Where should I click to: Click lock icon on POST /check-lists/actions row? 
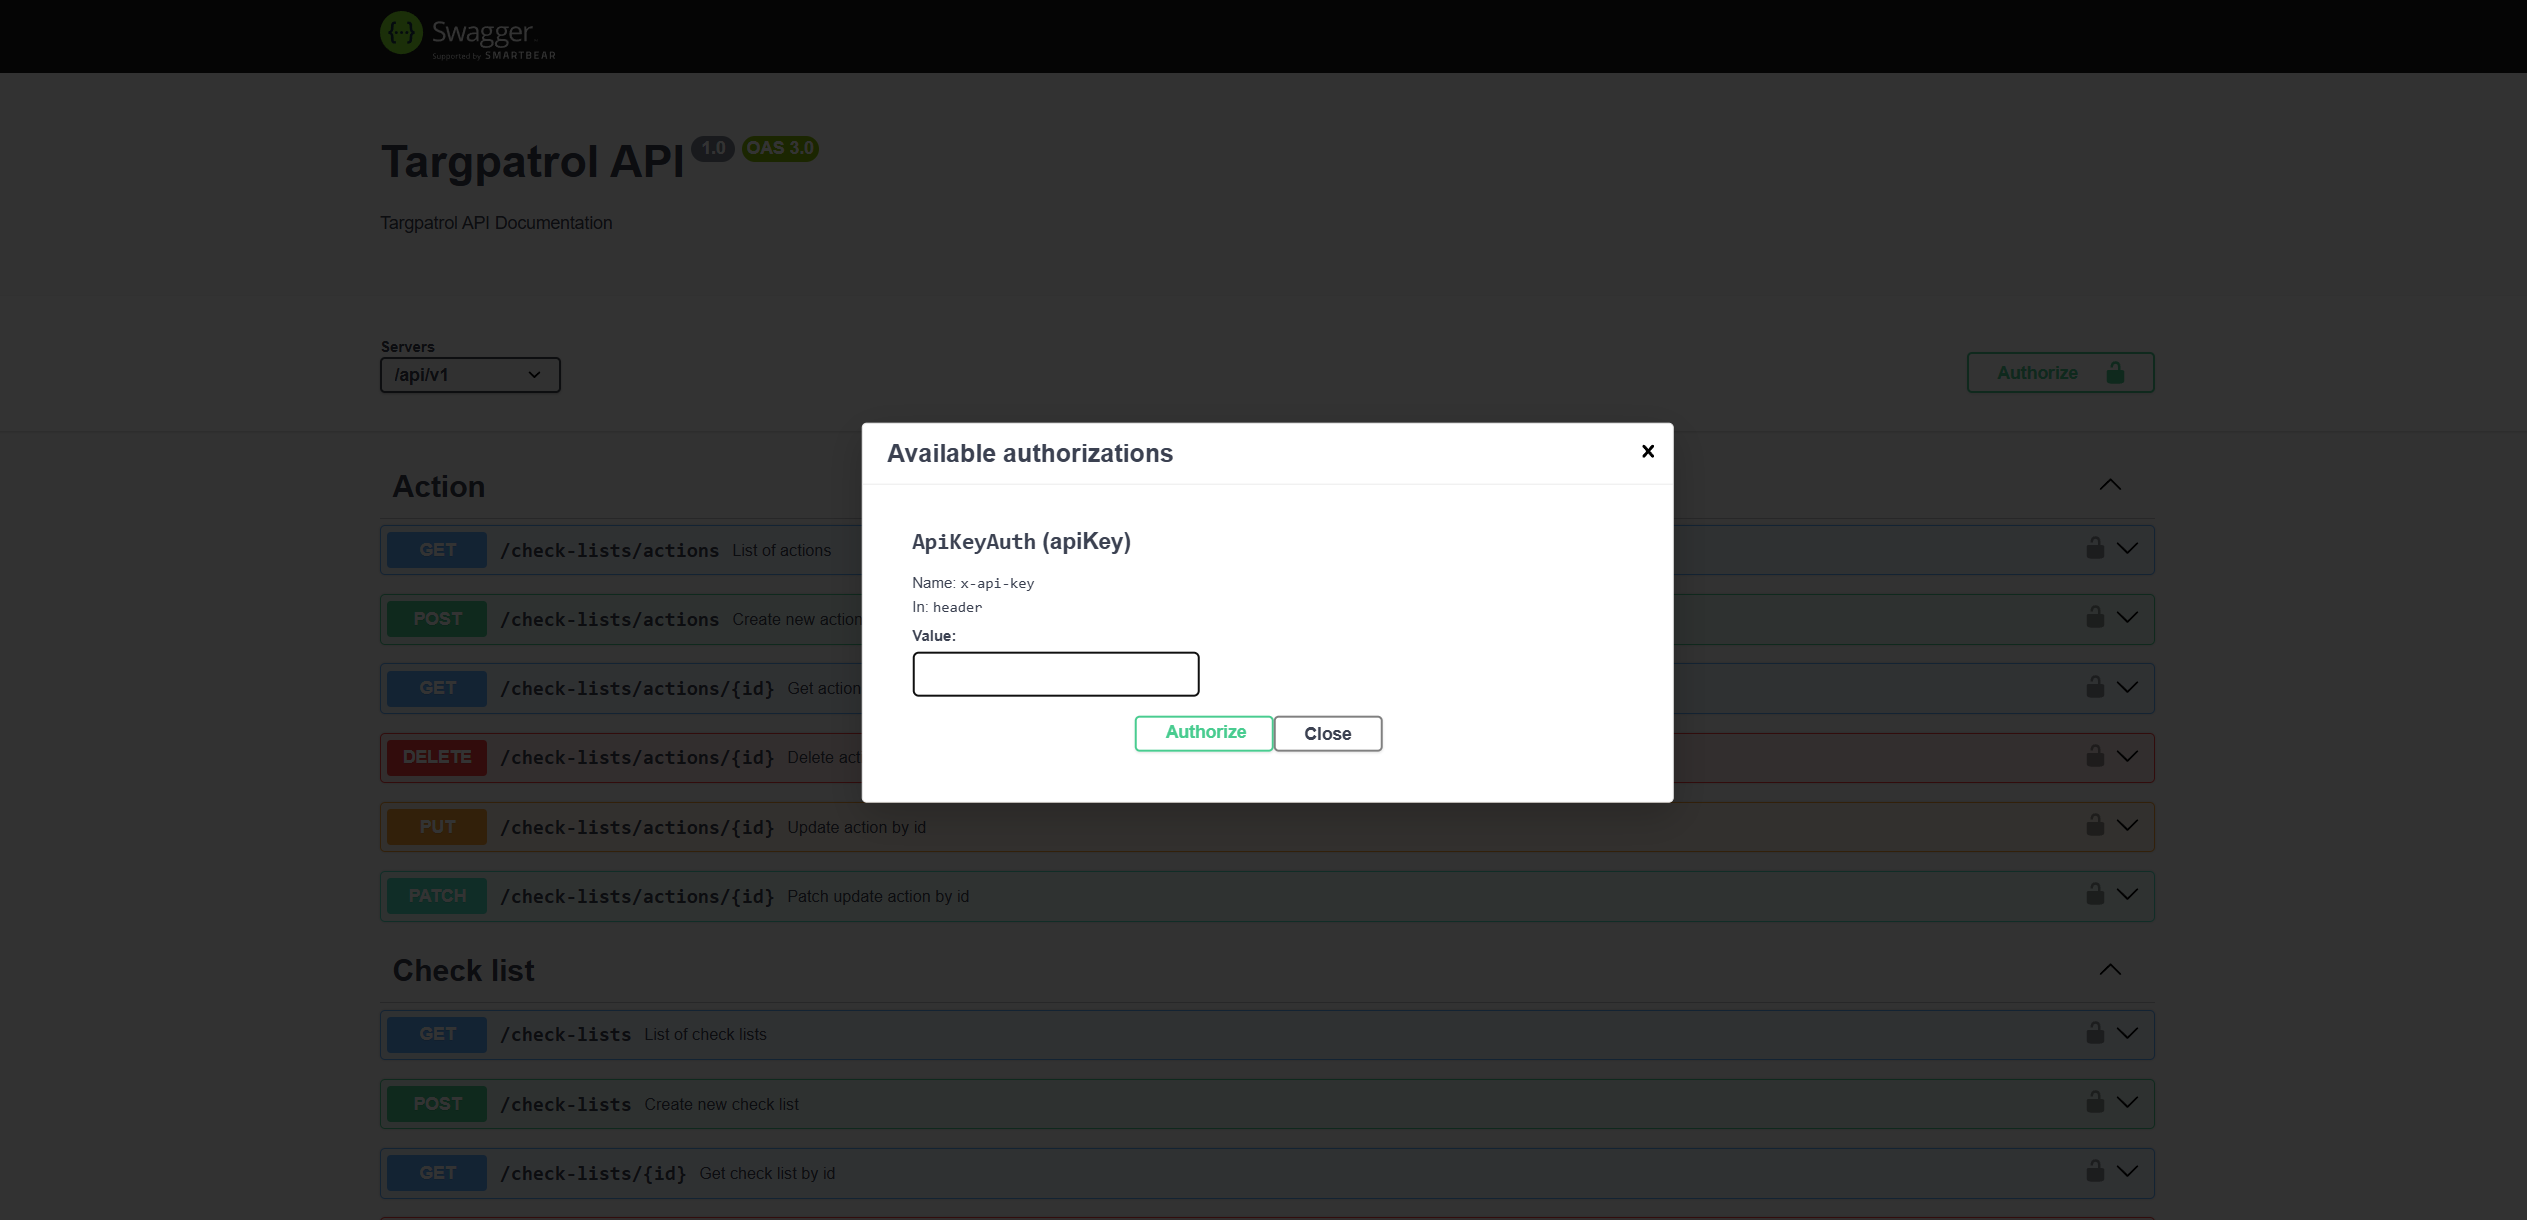(x=2095, y=617)
